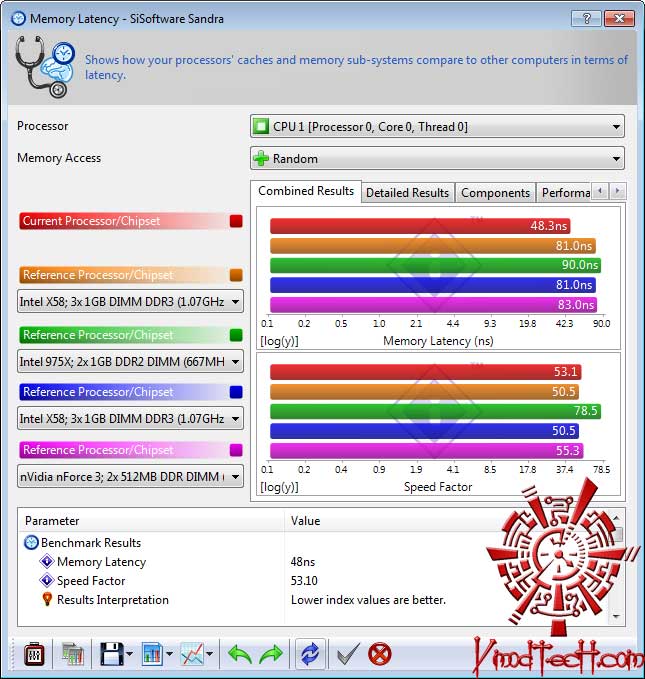The width and height of the screenshot is (645, 679).
Task: Click the magenta 55.3 speed factor bar
Action: click(427, 451)
